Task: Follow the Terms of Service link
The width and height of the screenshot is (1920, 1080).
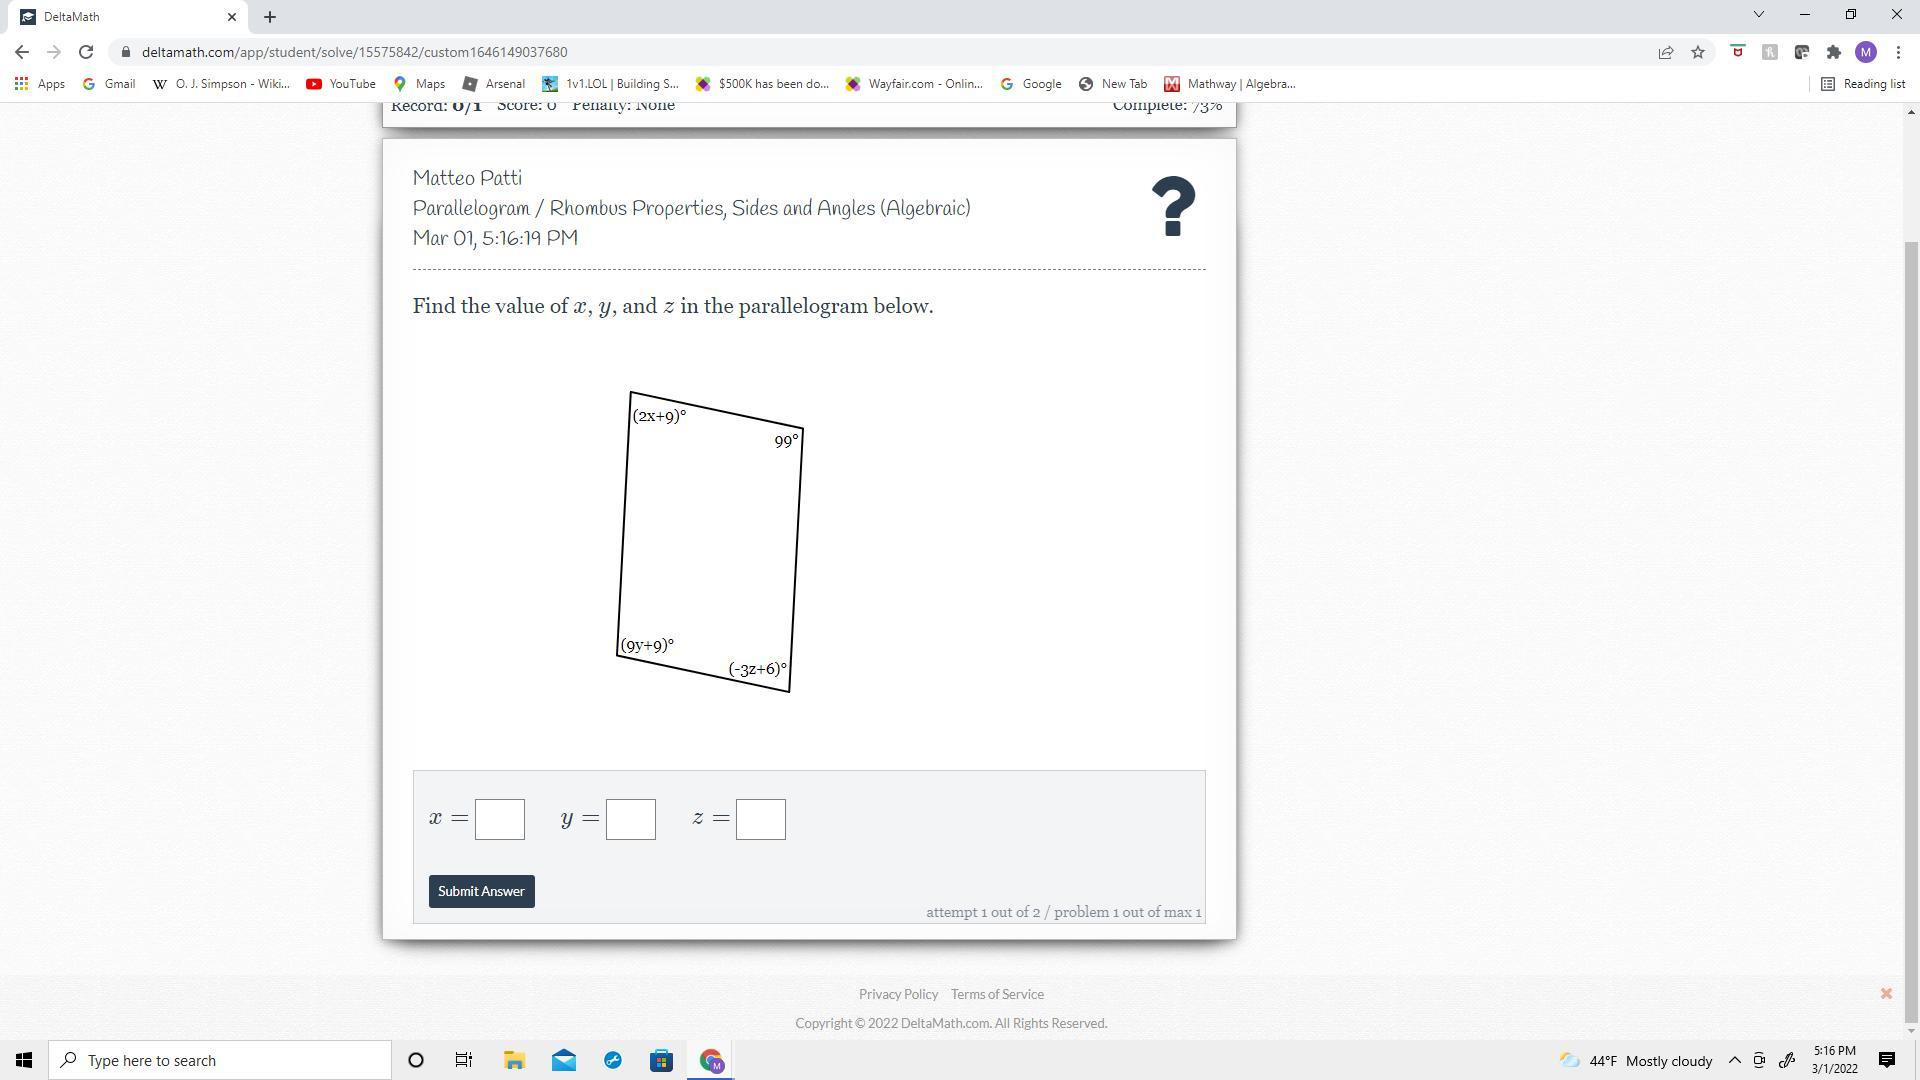Action: (x=997, y=994)
